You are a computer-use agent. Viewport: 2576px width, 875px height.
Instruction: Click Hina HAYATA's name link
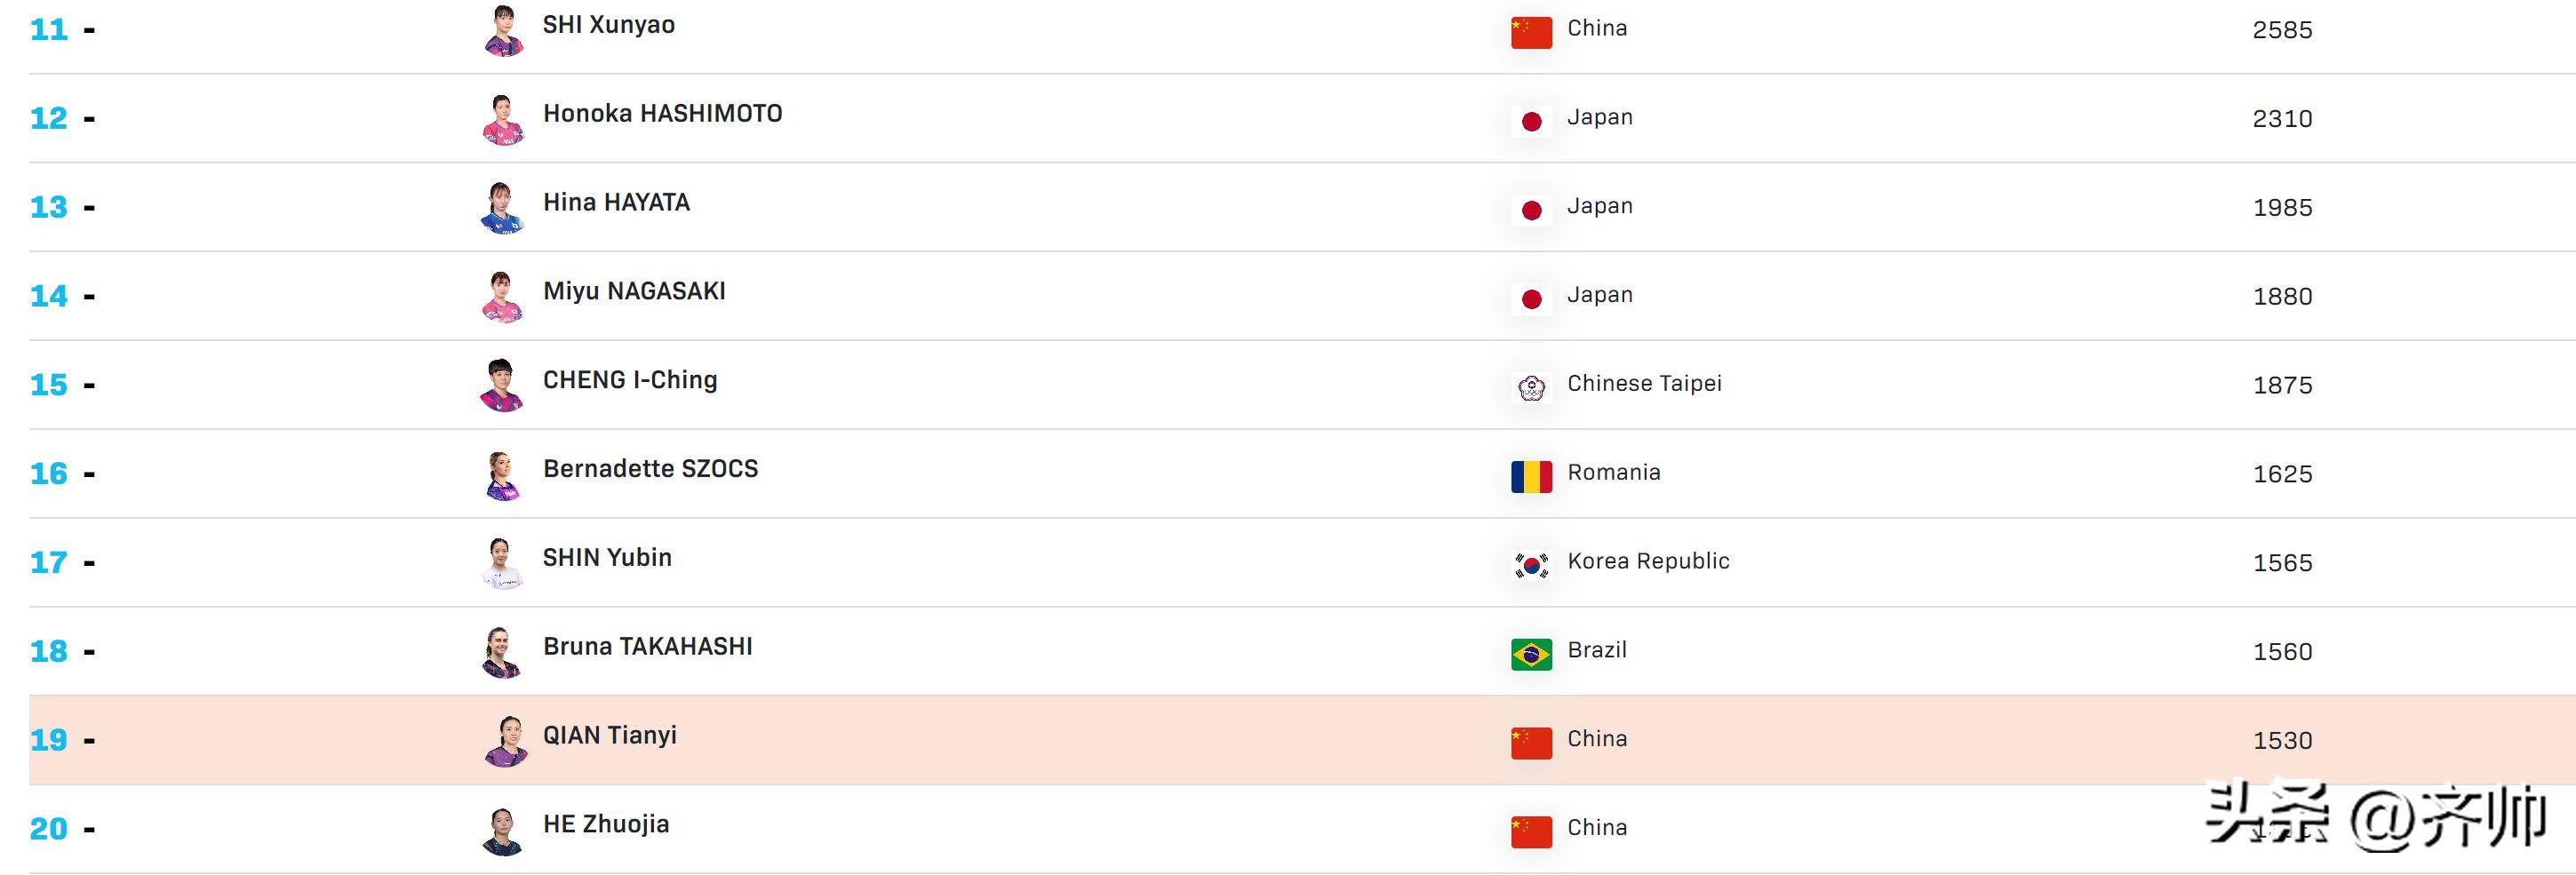[x=616, y=203]
